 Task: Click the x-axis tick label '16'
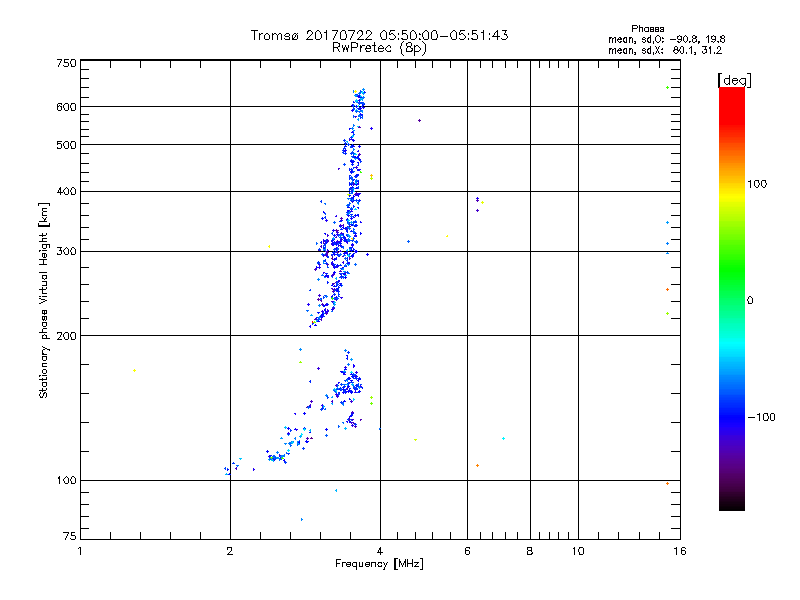(x=680, y=551)
